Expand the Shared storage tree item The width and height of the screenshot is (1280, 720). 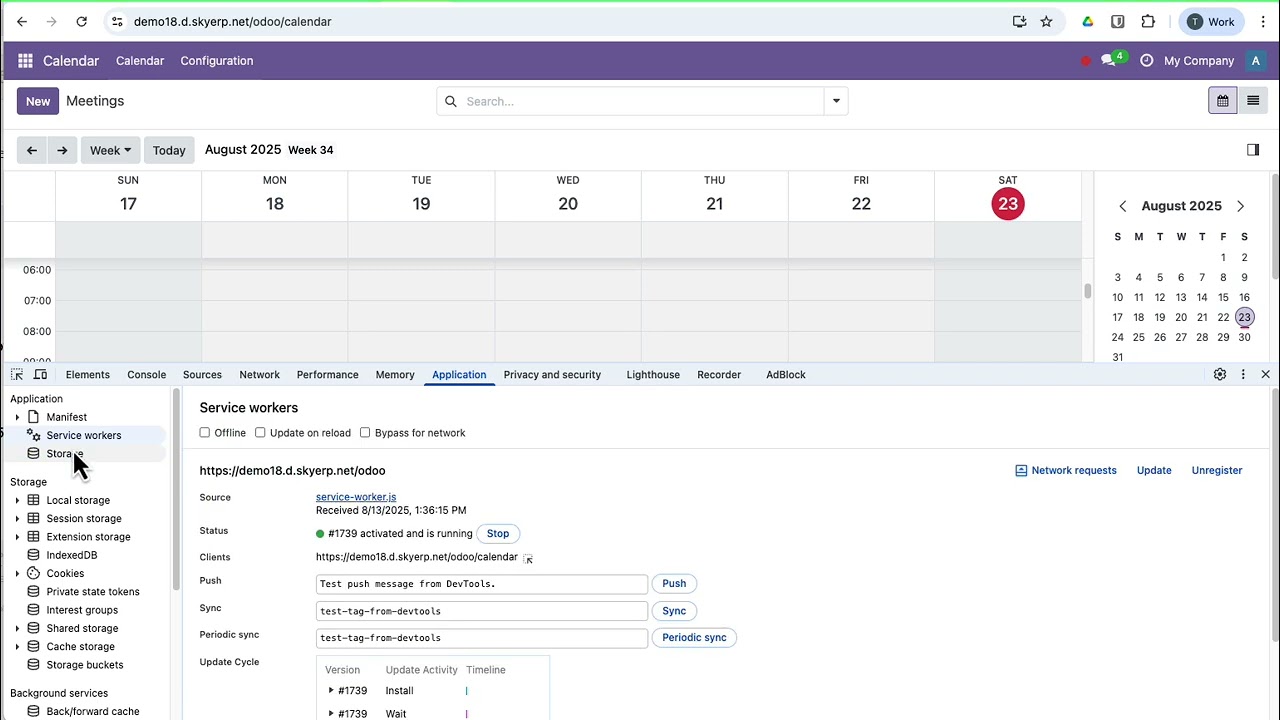[x=17, y=628]
